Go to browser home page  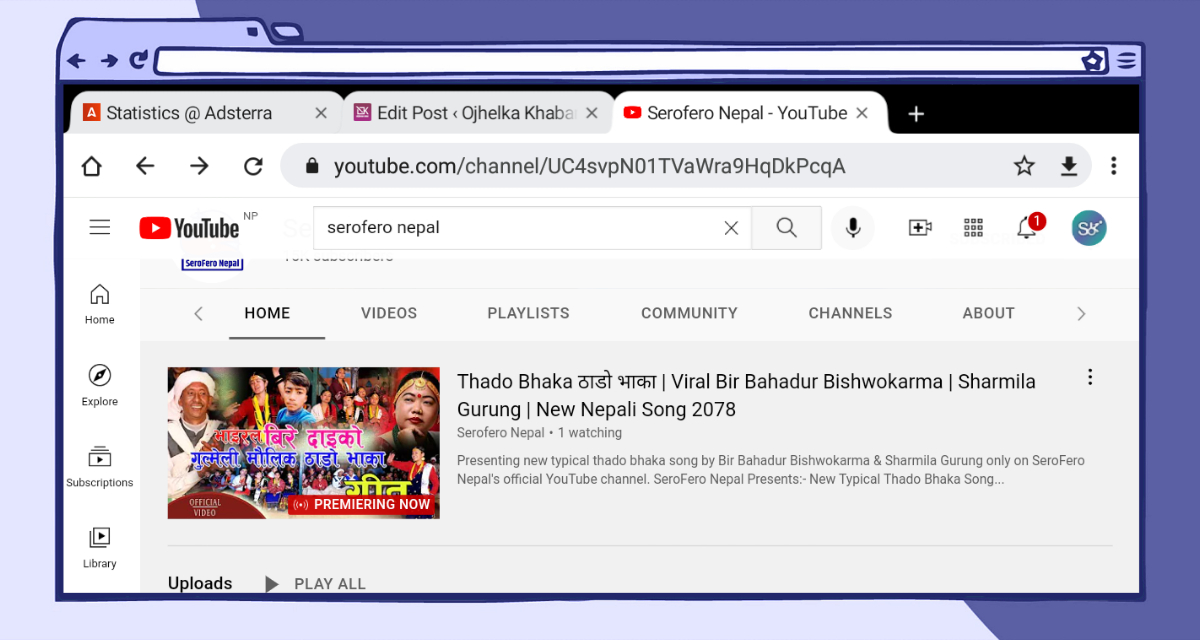tap(92, 166)
